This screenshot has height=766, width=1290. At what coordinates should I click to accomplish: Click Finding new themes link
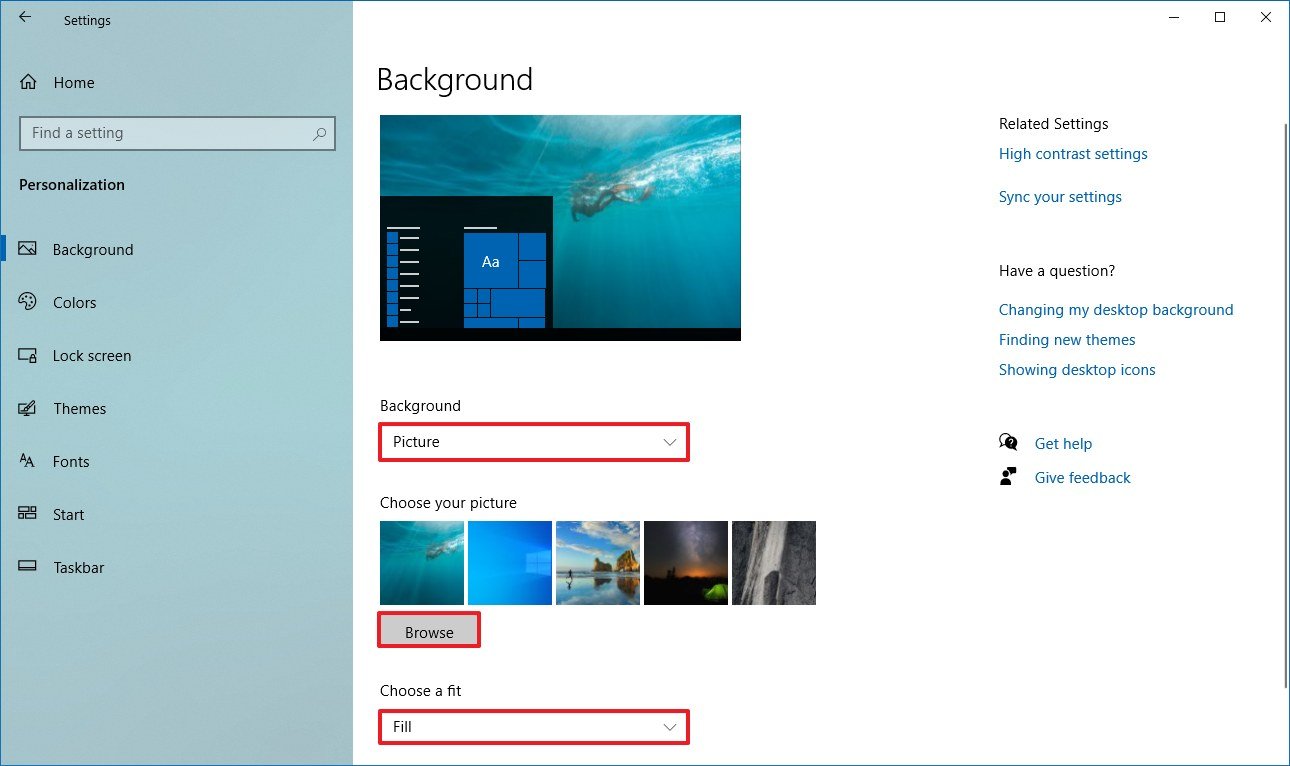coord(1067,340)
